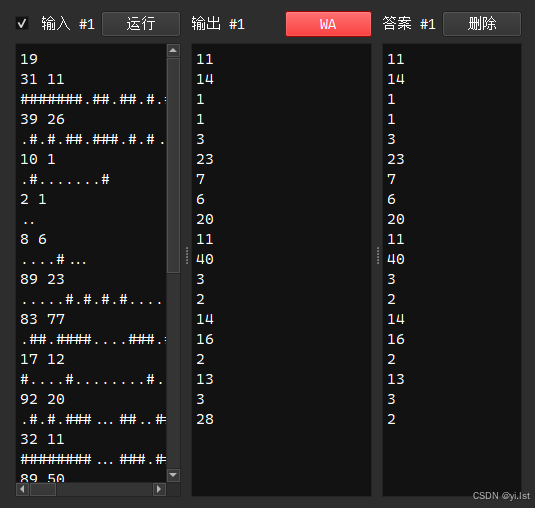Click the horizontal scroll-left arrow
The height and width of the screenshot is (508, 535).
pyautogui.click(x=22, y=489)
